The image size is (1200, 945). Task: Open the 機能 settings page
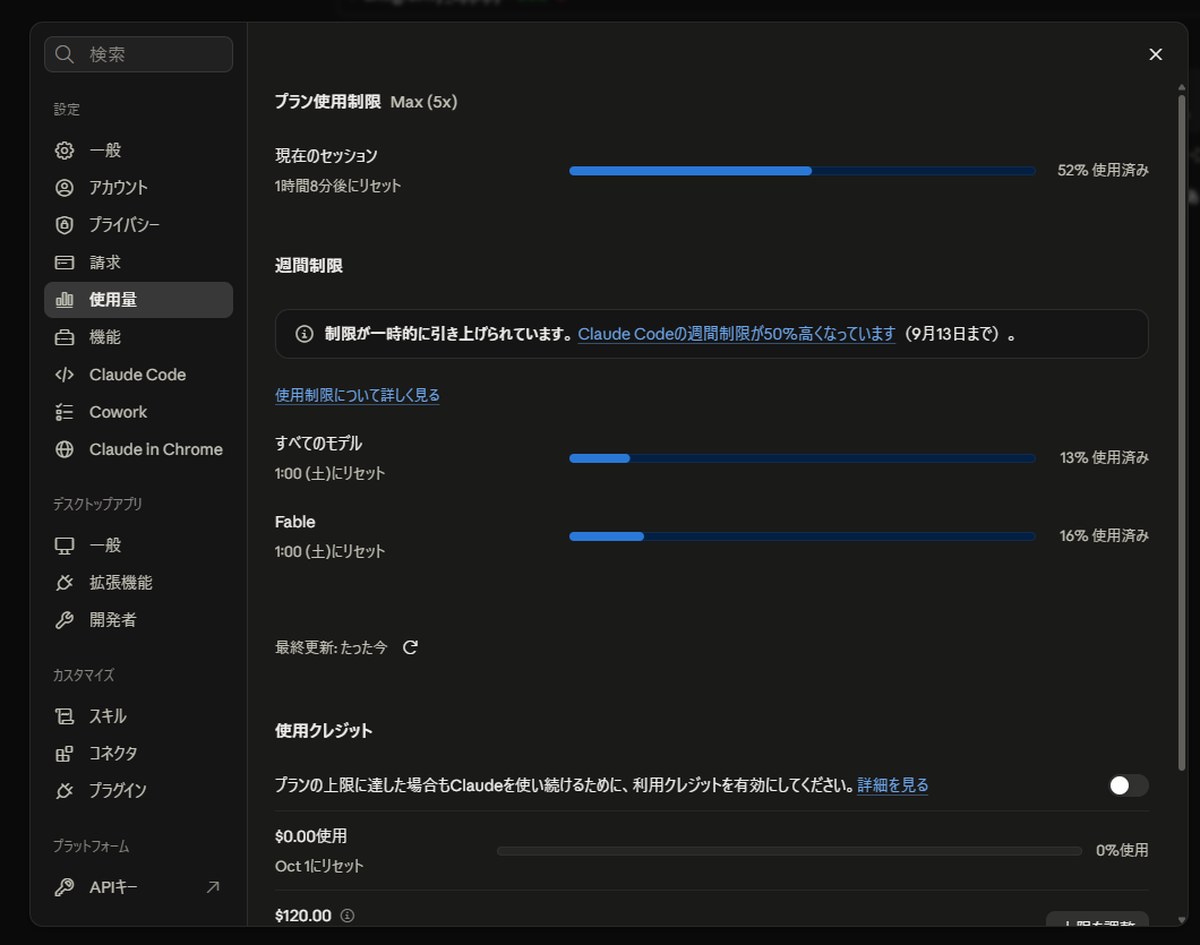(x=138, y=337)
